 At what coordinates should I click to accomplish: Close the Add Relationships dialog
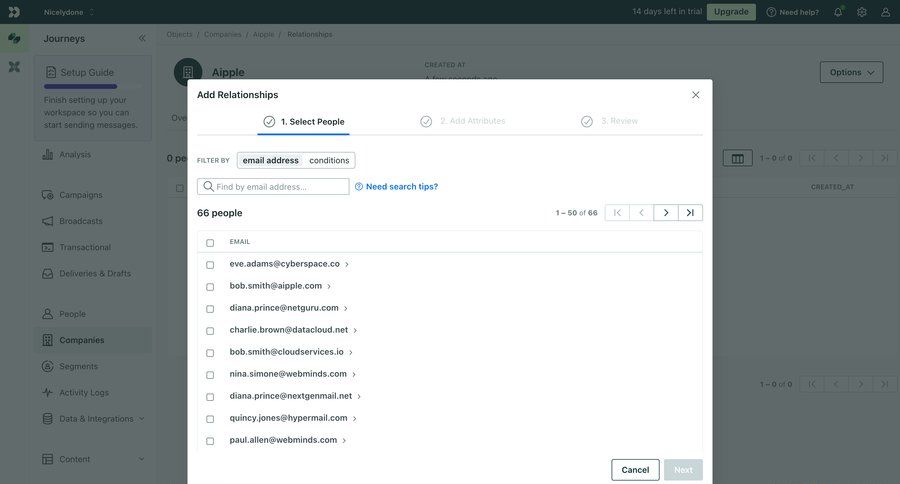[x=695, y=95]
